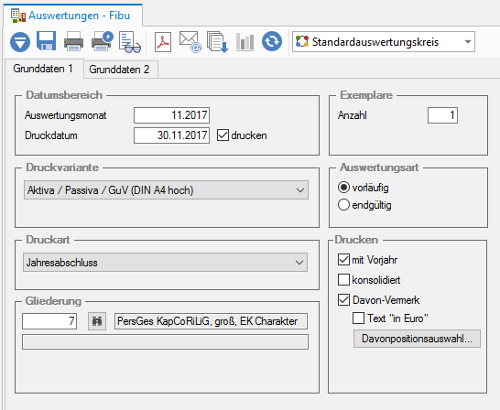The image size is (500, 410).
Task: Click the blue refresh arrows icon
Action: [272, 41]
